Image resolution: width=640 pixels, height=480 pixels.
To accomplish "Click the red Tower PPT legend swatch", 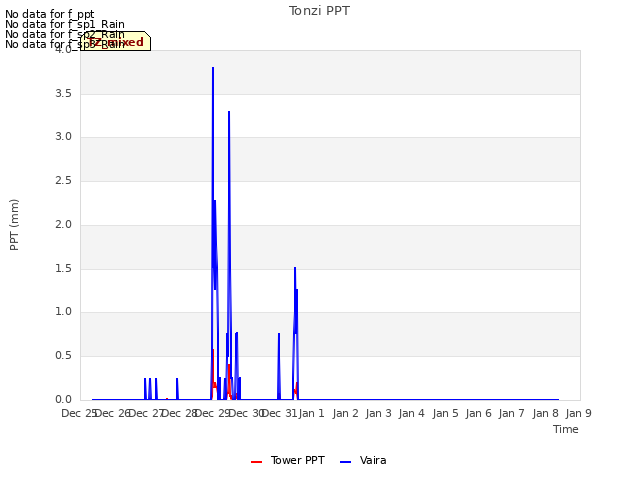I will [256, 462].
